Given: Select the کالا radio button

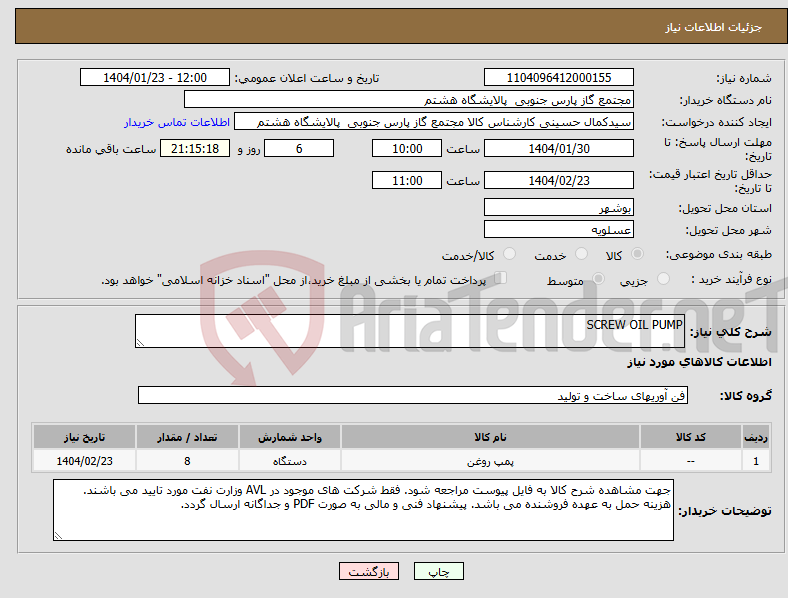Looking at the screenshot, I should pyautogui.click(x=637, y=254).
